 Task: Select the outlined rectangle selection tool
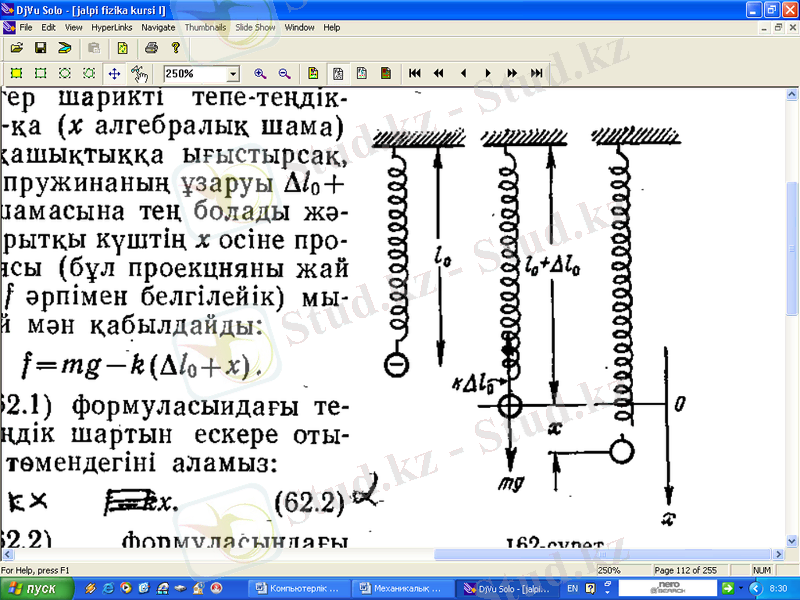coord(40,73)
